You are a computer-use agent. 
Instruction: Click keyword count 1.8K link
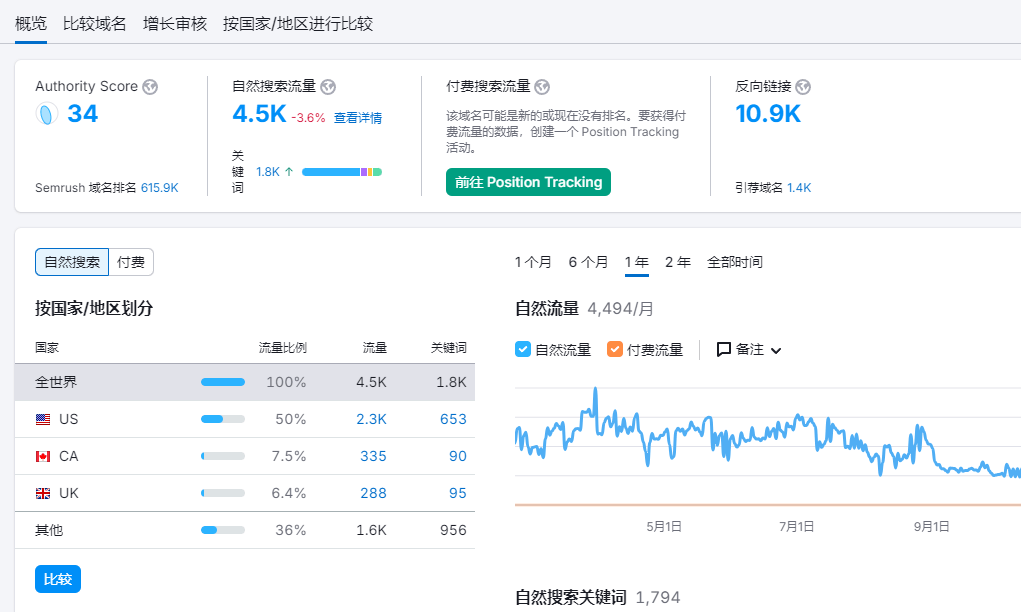(x=268, y=172)
